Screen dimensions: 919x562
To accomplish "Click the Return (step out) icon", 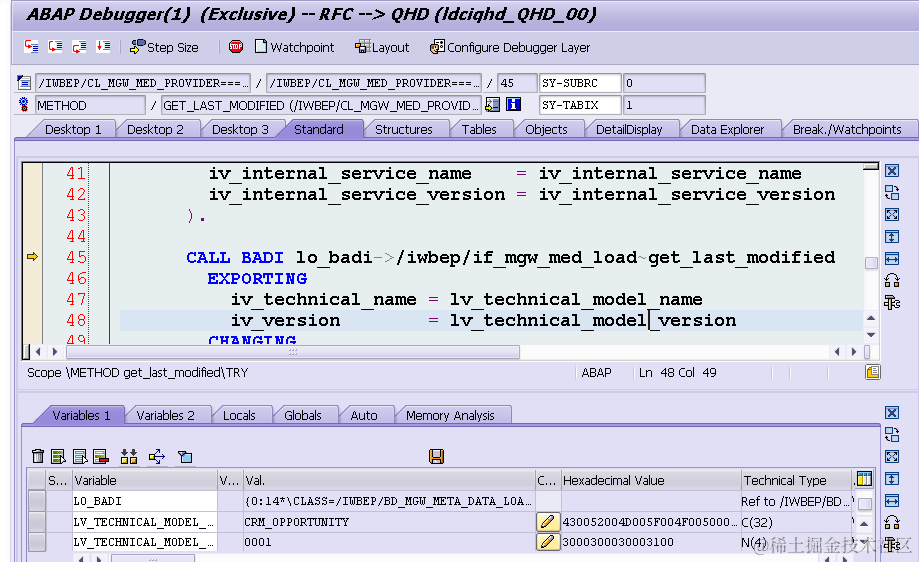I will tap(79, 47).
